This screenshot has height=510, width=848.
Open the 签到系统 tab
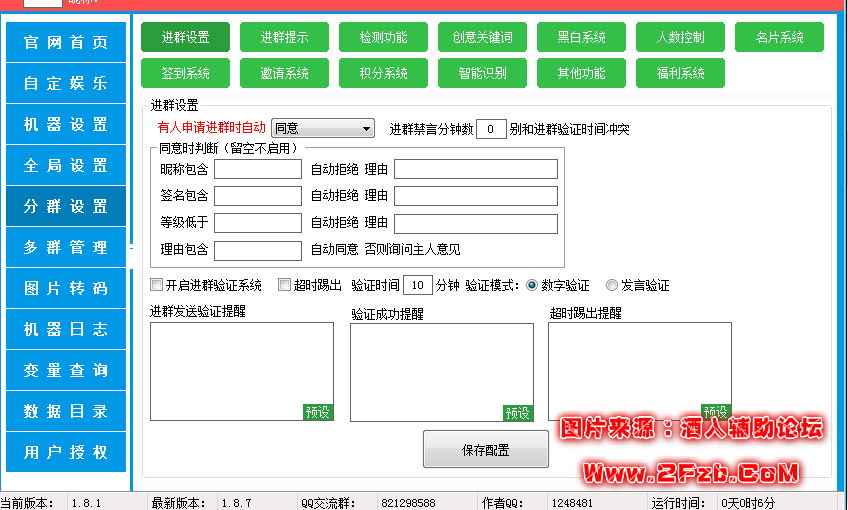[185, 73]
